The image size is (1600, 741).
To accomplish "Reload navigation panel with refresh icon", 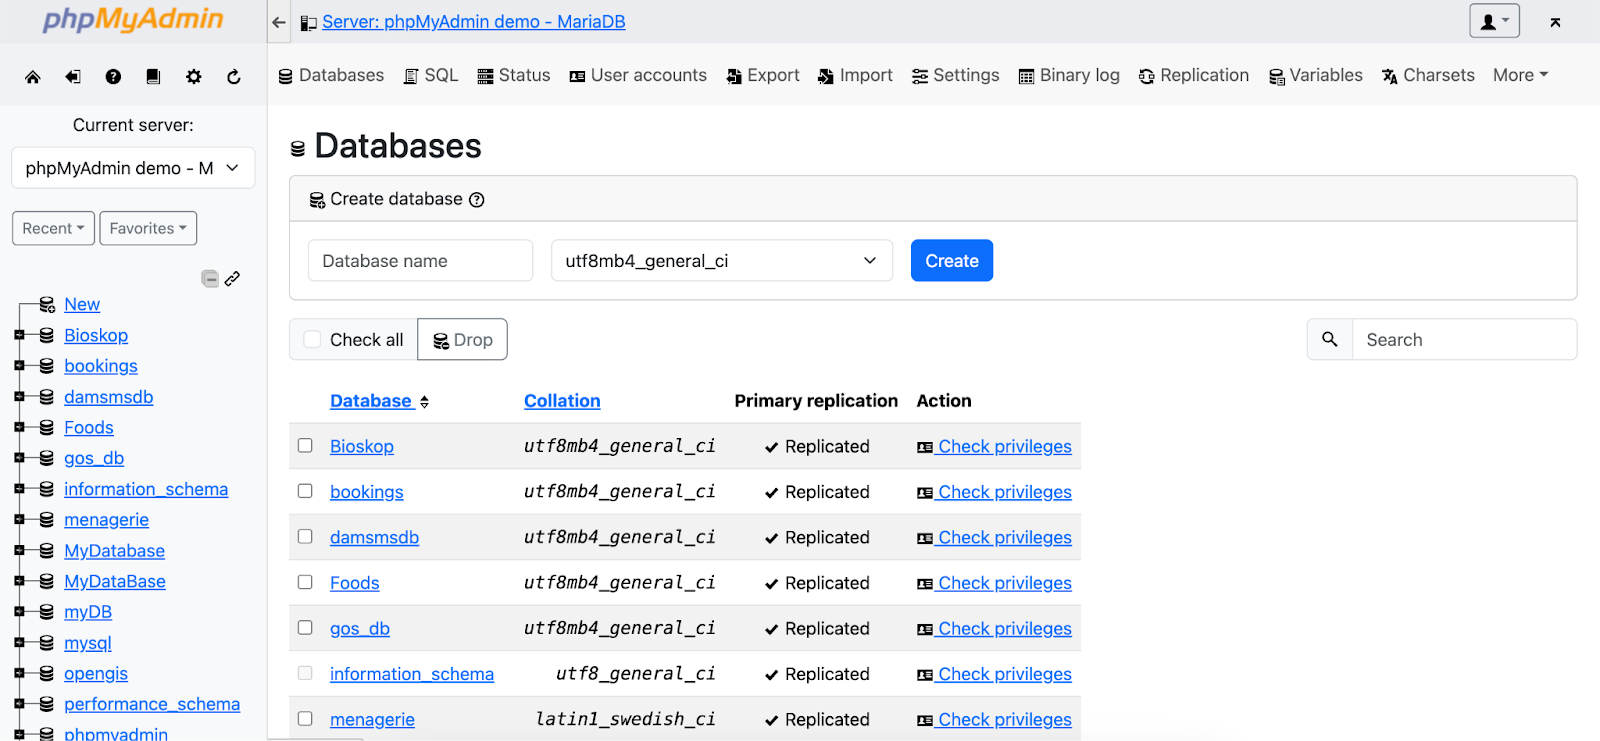I will click(x=234, y=77).
